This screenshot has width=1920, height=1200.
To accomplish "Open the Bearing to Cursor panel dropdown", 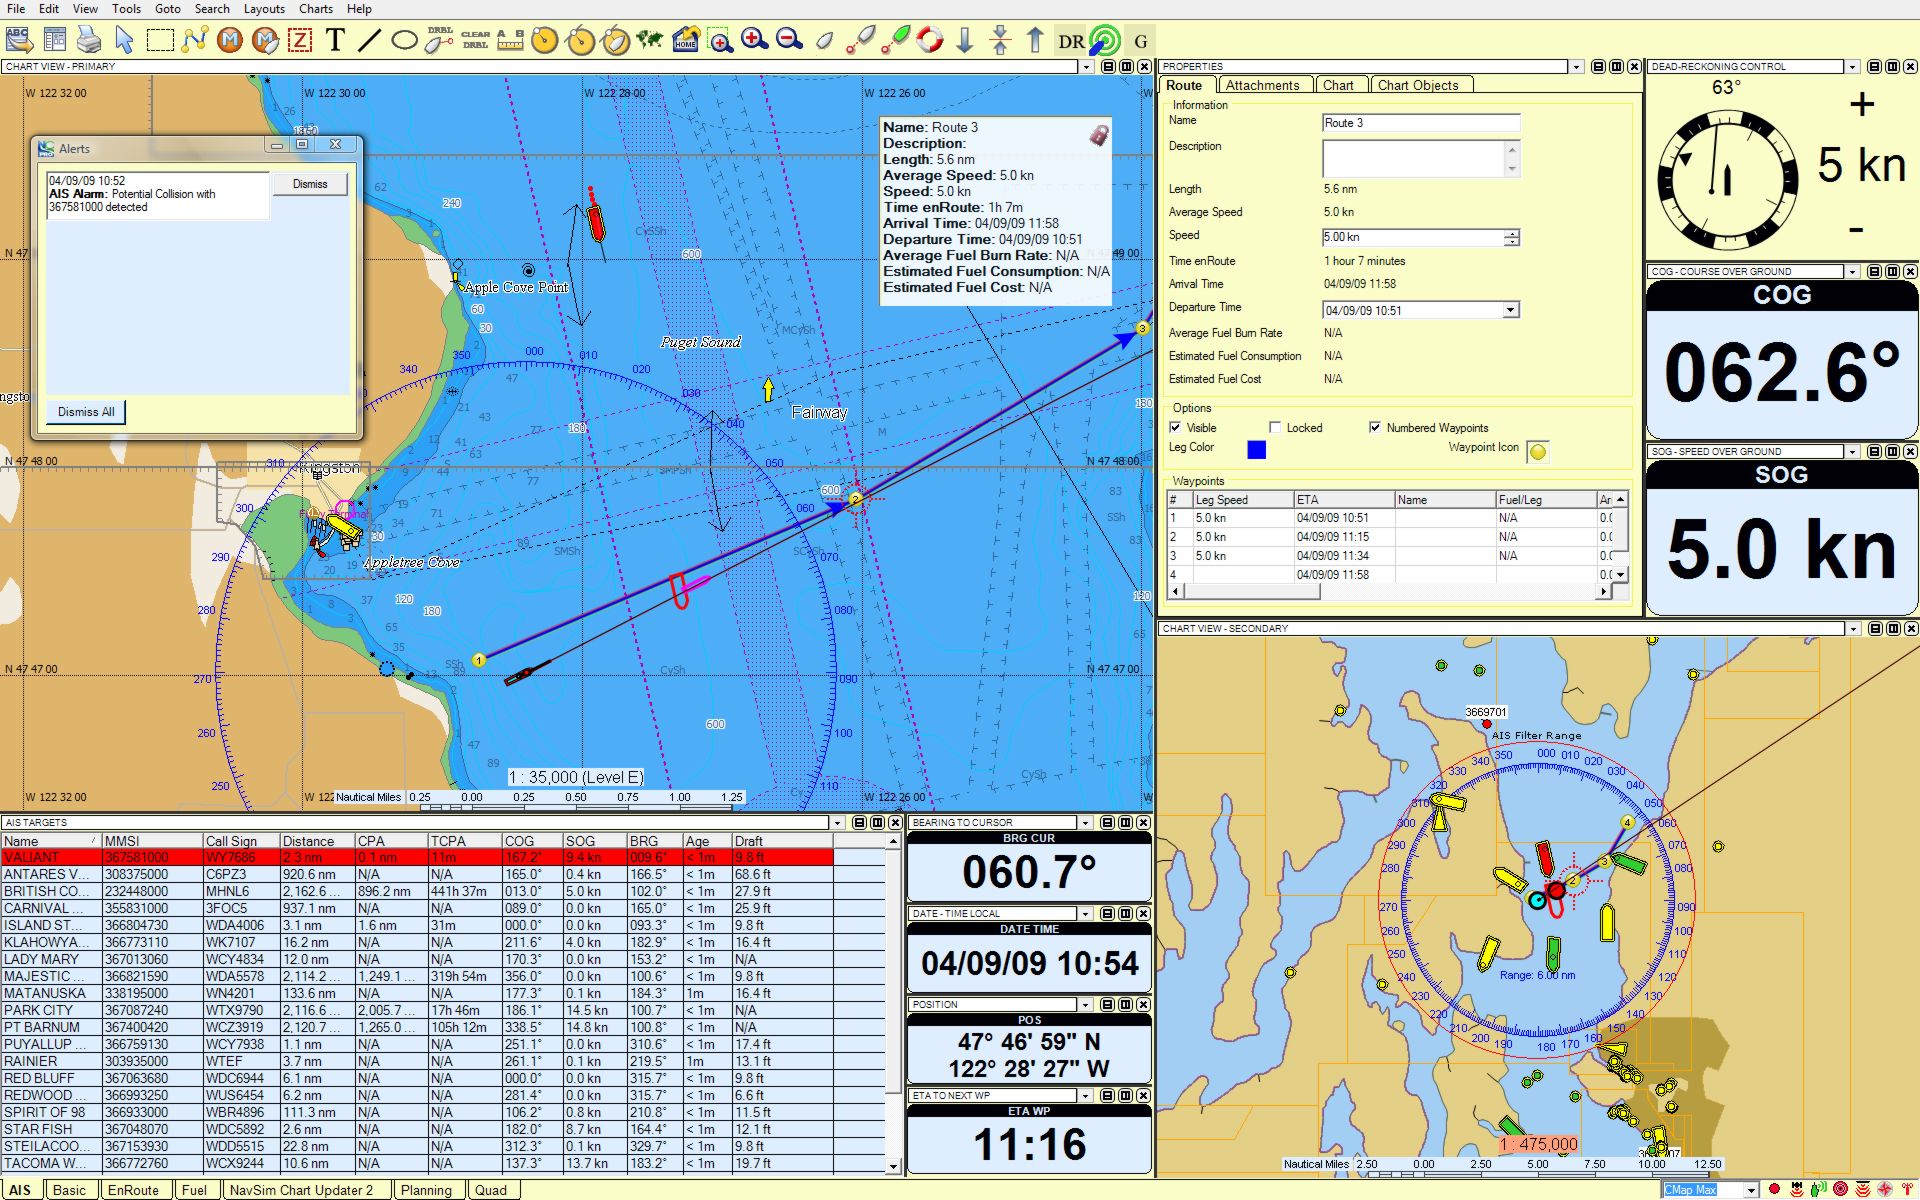I will coord(1086,823).
